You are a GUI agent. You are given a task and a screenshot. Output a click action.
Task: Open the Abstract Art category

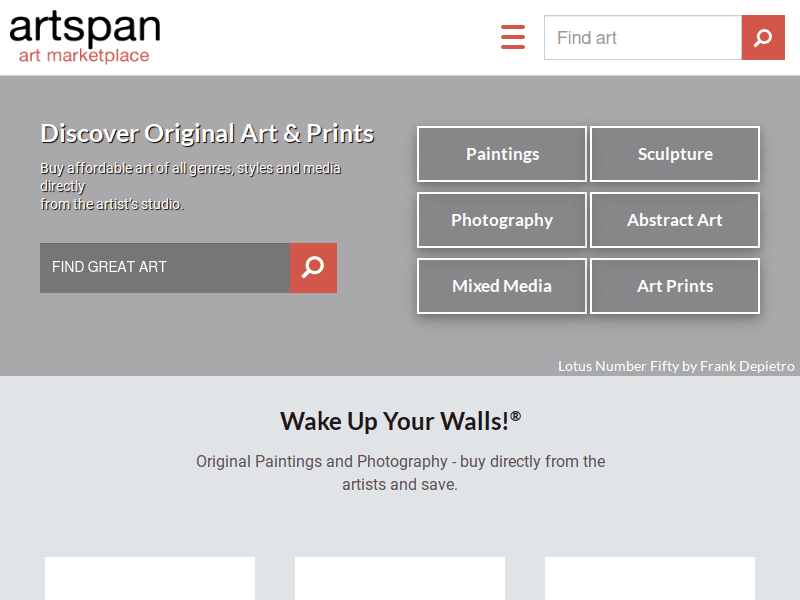[x=674, y=220]
